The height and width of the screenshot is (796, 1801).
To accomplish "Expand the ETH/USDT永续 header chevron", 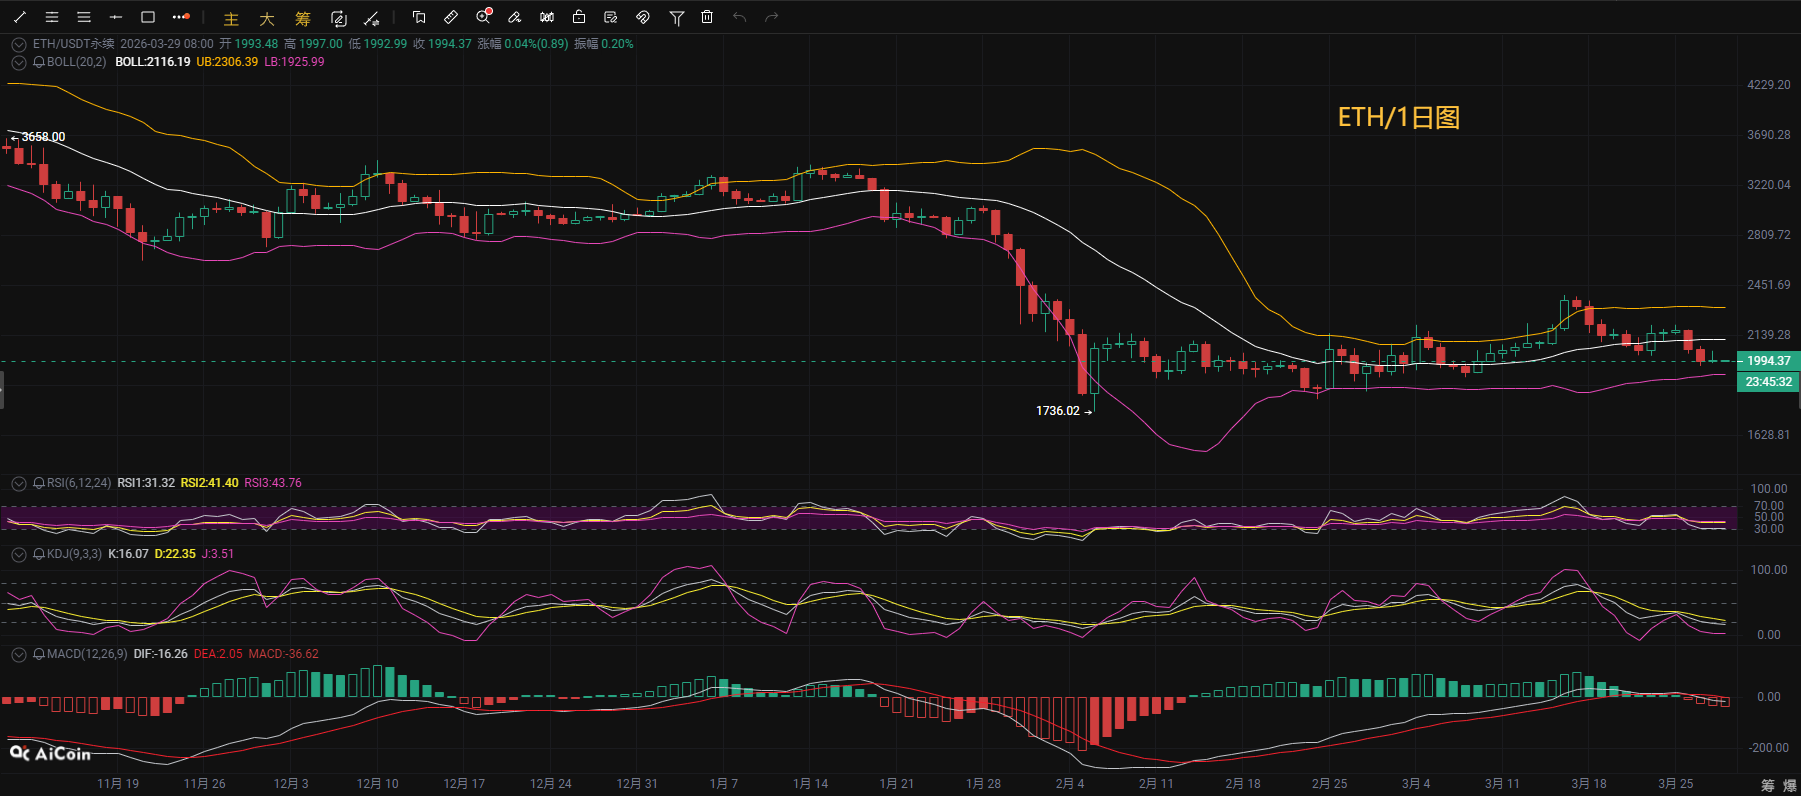I will tap(18, 44).
